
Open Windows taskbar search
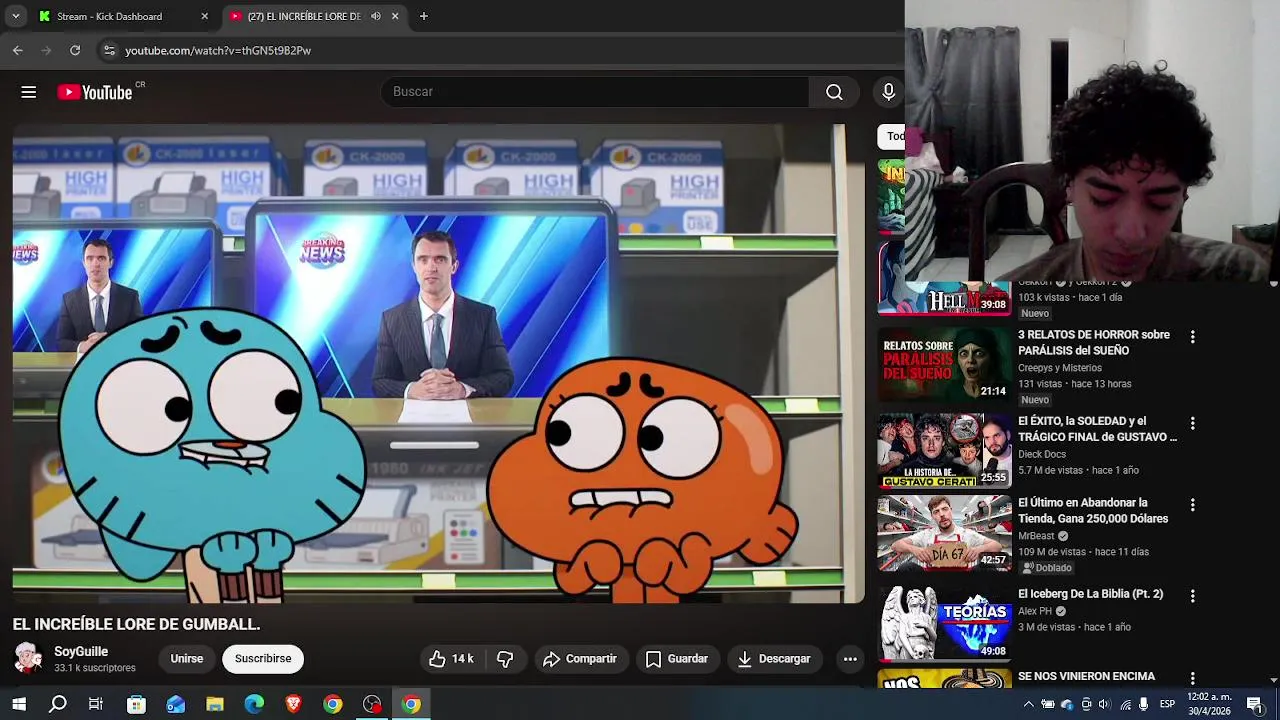click(x=58, y=704)
